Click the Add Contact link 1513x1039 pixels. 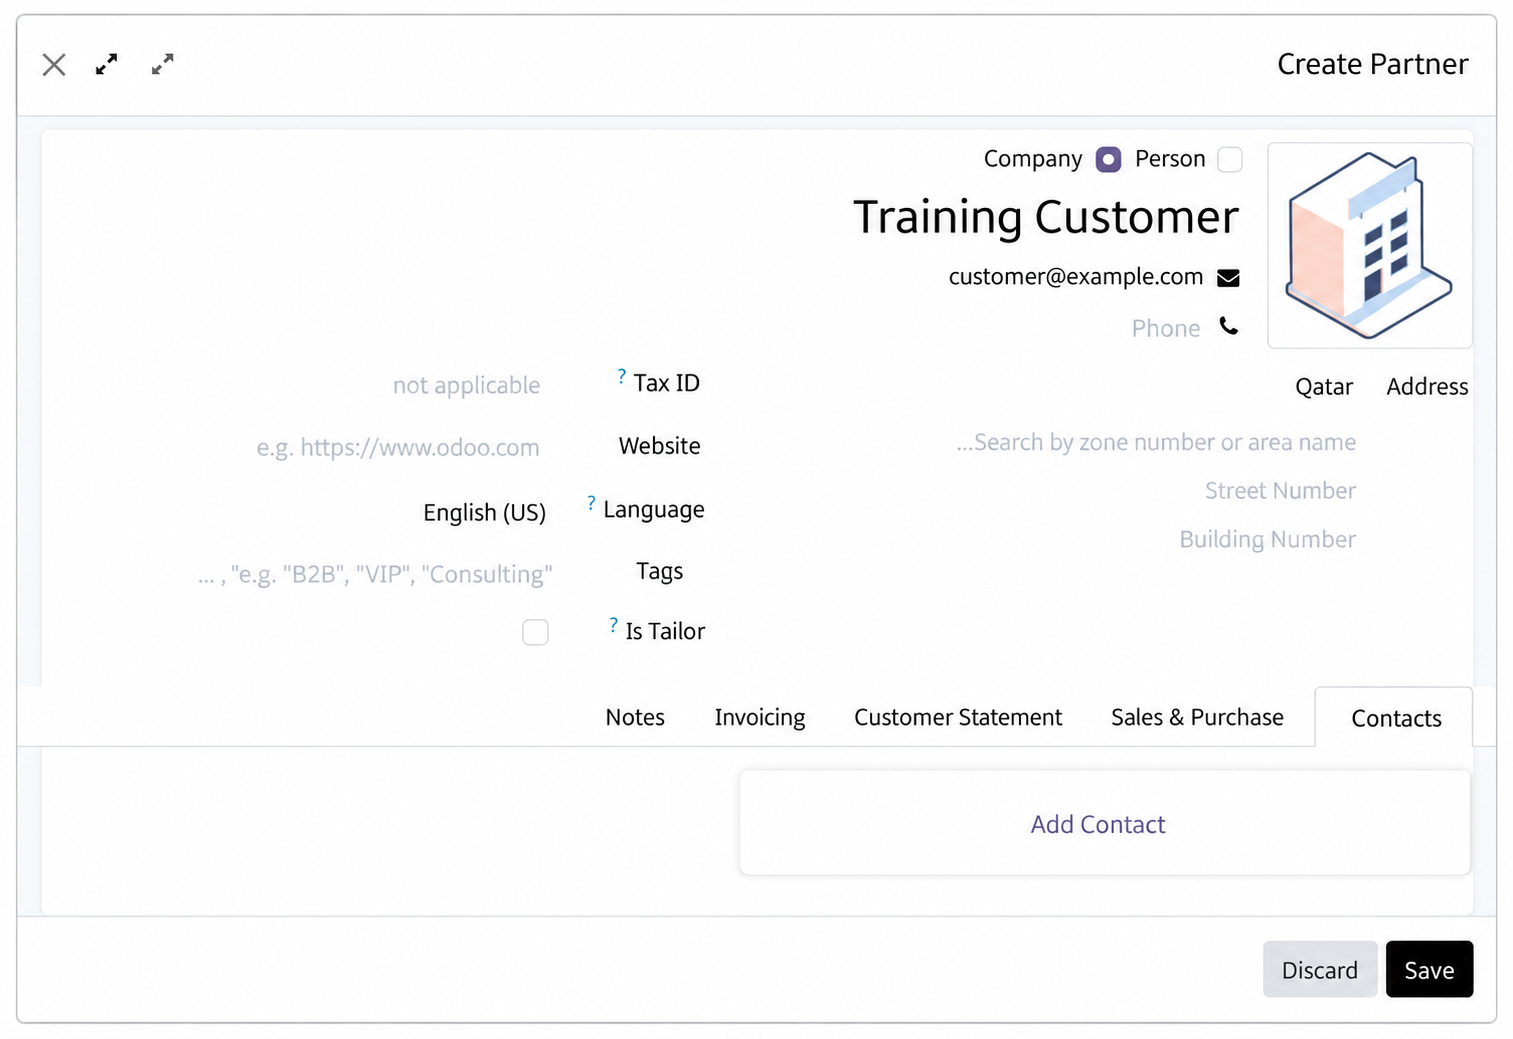pyautogui.click(x=1098, y=824)
